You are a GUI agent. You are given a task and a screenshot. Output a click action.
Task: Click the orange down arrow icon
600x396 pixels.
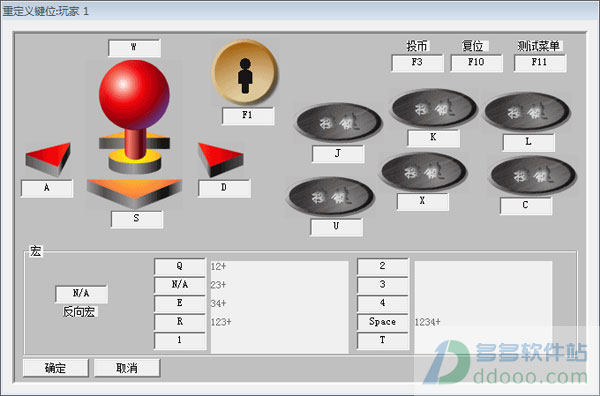pos(134,192)
